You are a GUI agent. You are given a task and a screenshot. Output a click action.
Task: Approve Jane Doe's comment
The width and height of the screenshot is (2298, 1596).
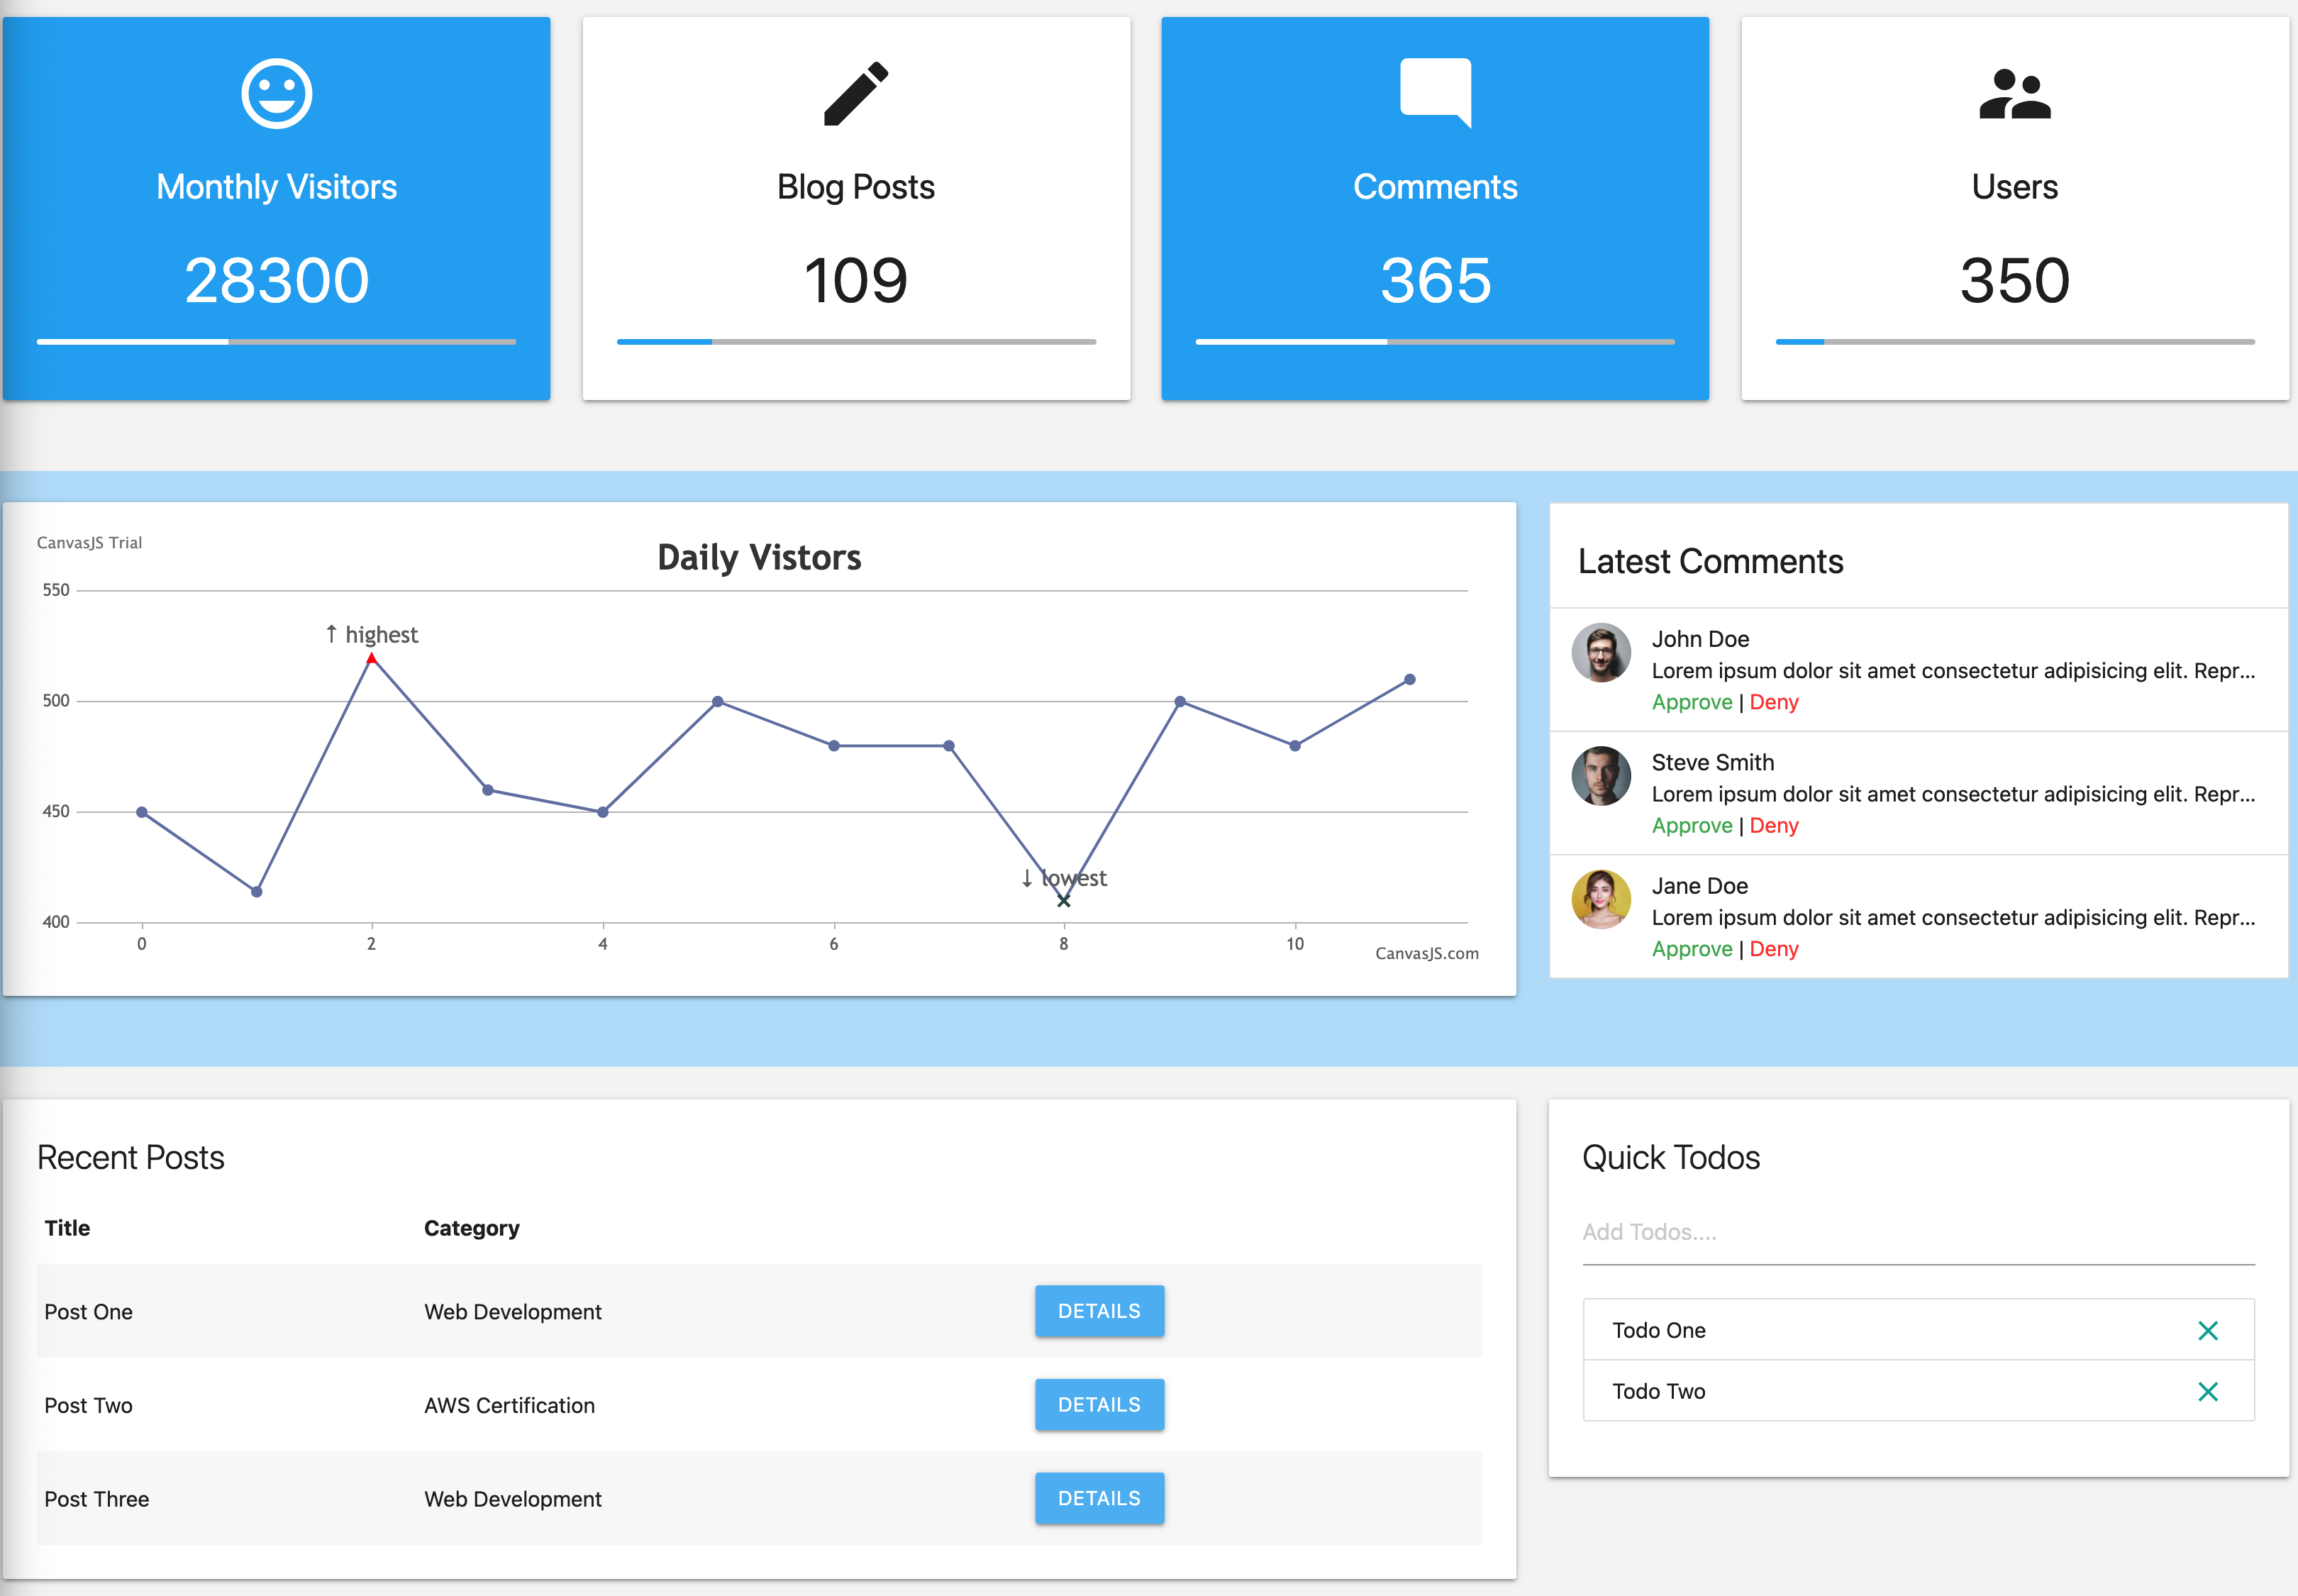1691,949
